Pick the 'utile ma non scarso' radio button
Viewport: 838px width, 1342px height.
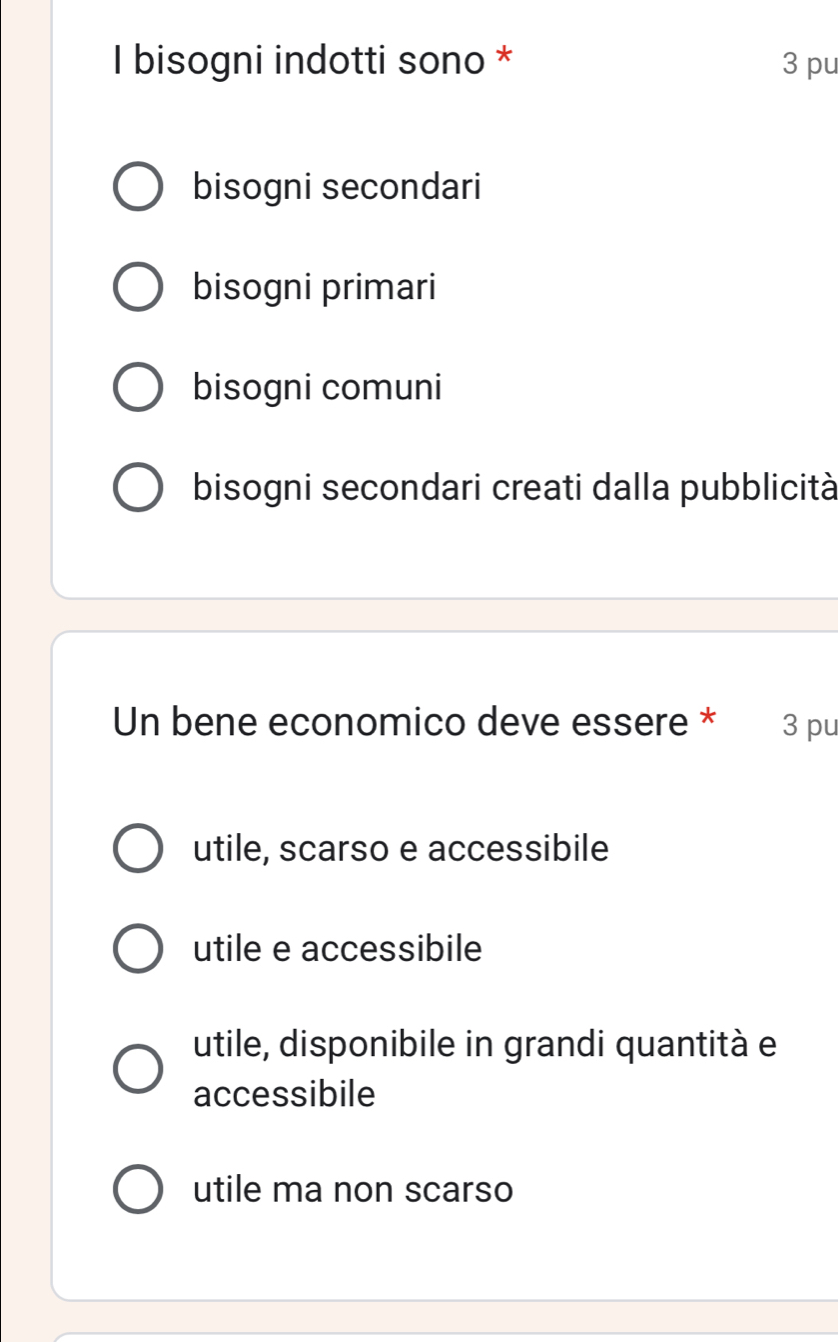pos(138,1190)
